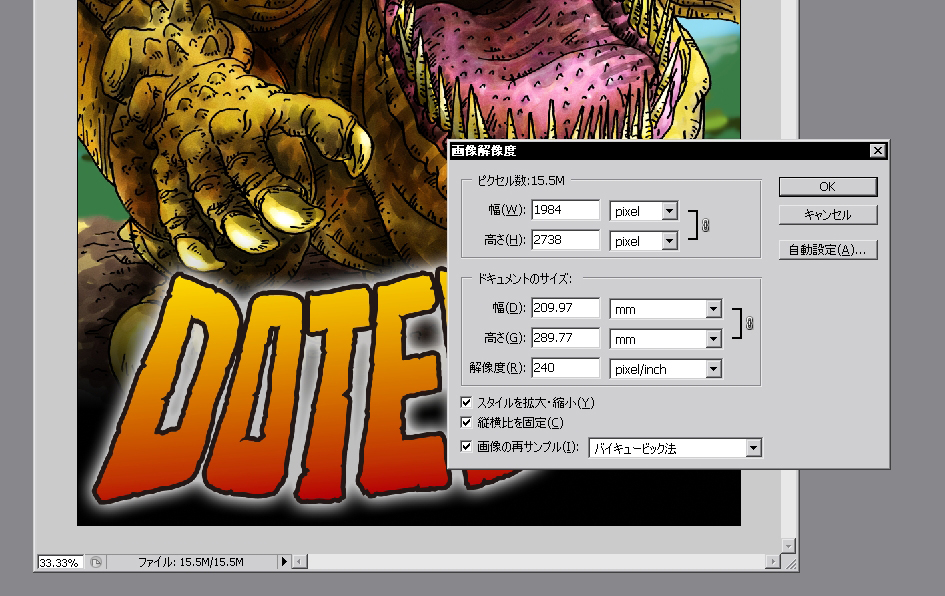The height and width of the screenshot is (596, 945).
Task: Disable the 画像の再サンプル checkbox
Action: (466, 447)
